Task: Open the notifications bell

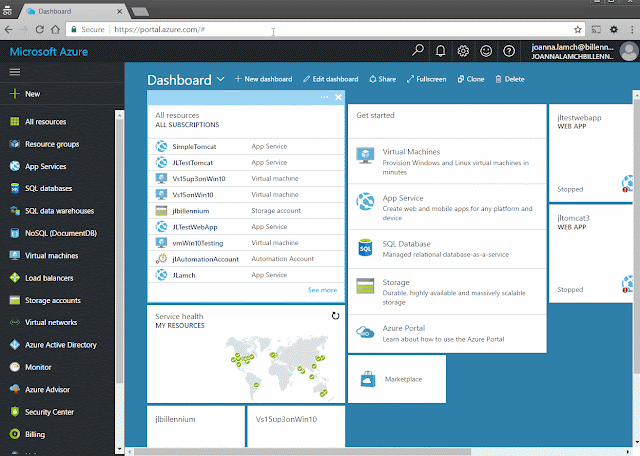Action: (440, 51)
